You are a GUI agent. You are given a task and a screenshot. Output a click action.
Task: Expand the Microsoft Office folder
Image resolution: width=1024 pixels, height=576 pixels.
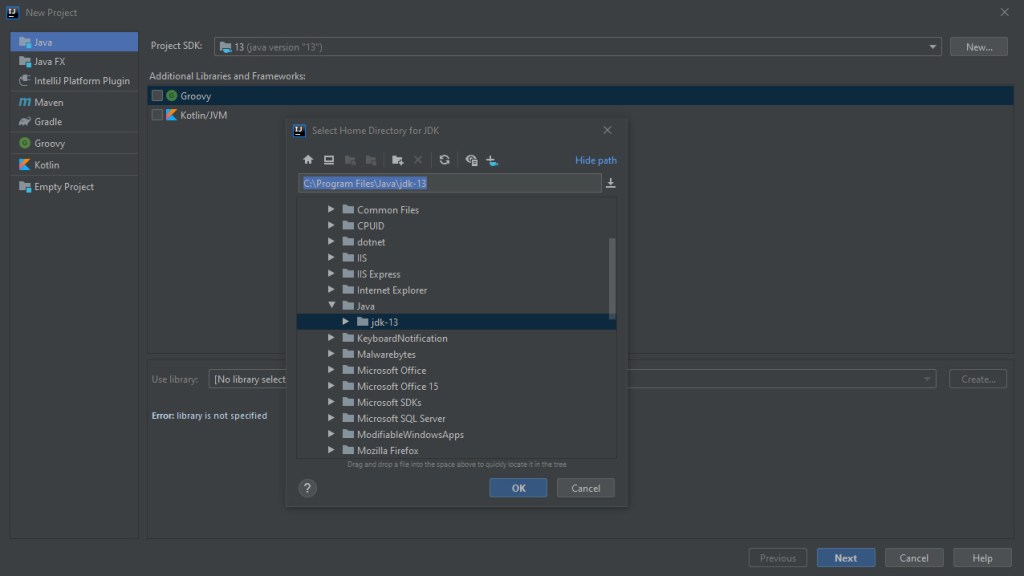(x=333, y=370)
